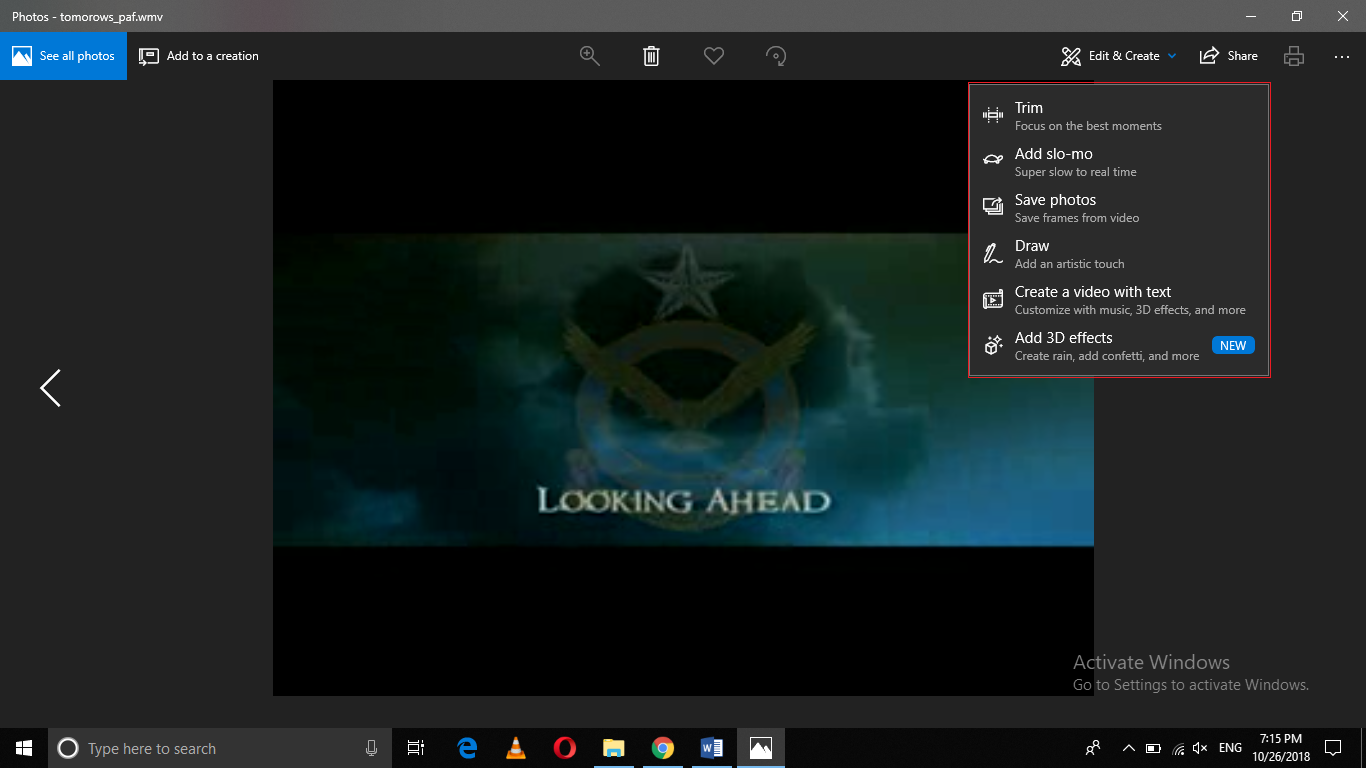
Task: Delete tomorows_paf.wmv using the trash icon
Action: [x=651, y=56]
